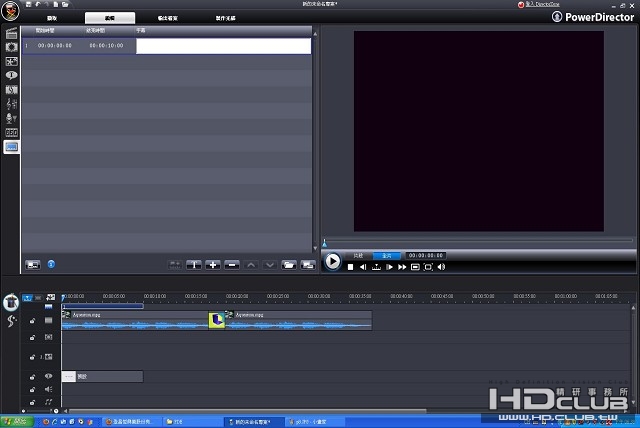Switch preview to Movie mode
Screen dimensions: 640x428
[x=386, y=256]
